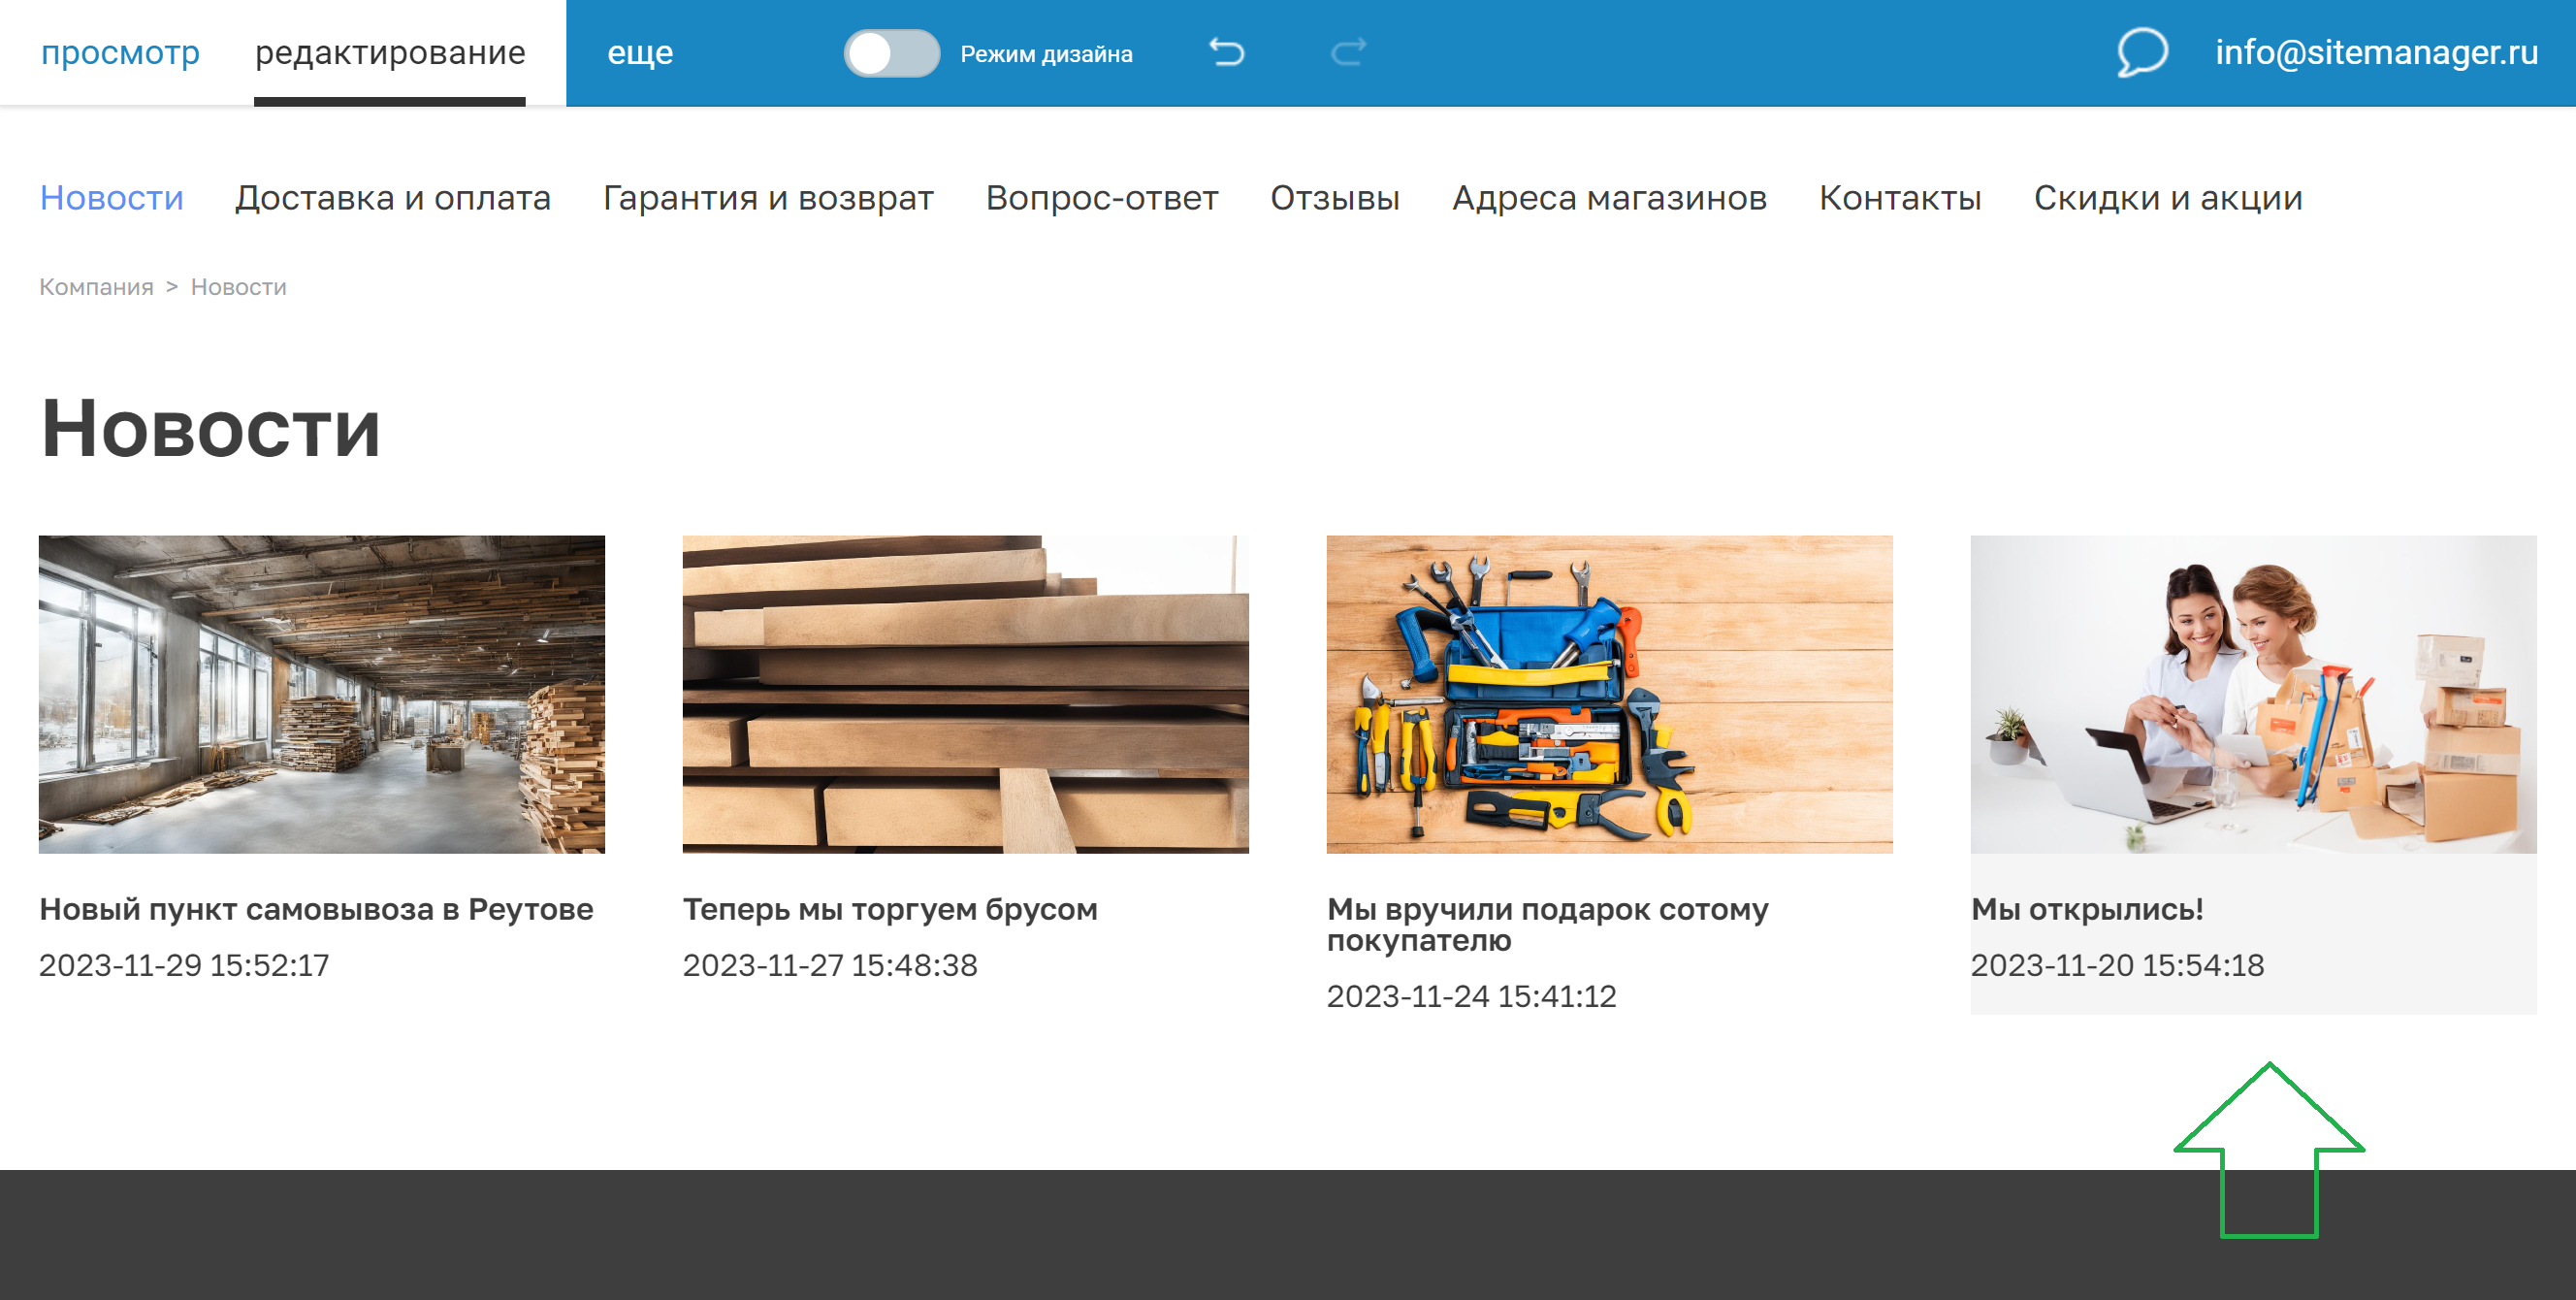Open the Мы открылись! news title
The width and height of the screenshot is (2576, 1300).
click(2086, 909)
